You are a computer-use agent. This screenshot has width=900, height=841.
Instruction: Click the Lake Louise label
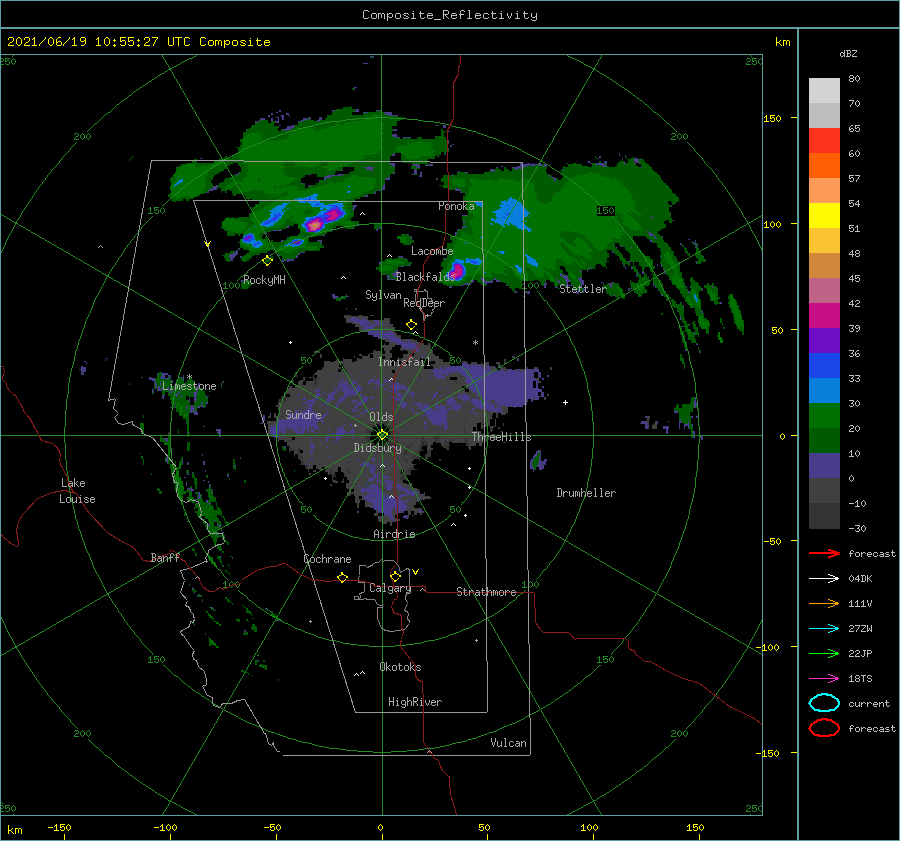tap(77, 491)
